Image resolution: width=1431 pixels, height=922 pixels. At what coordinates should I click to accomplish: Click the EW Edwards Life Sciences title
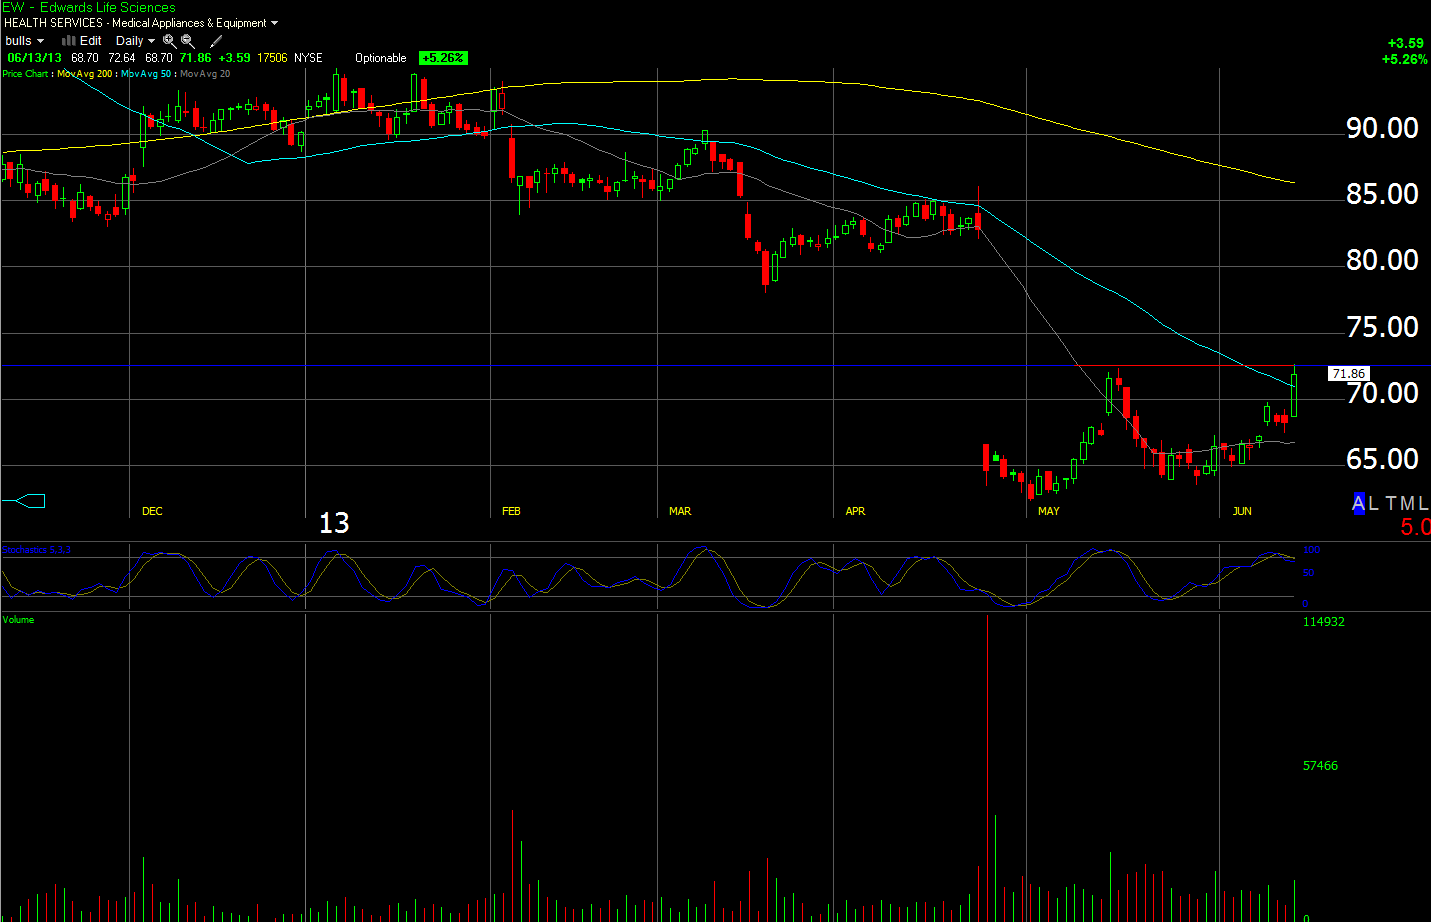click(x=89, y=7)
